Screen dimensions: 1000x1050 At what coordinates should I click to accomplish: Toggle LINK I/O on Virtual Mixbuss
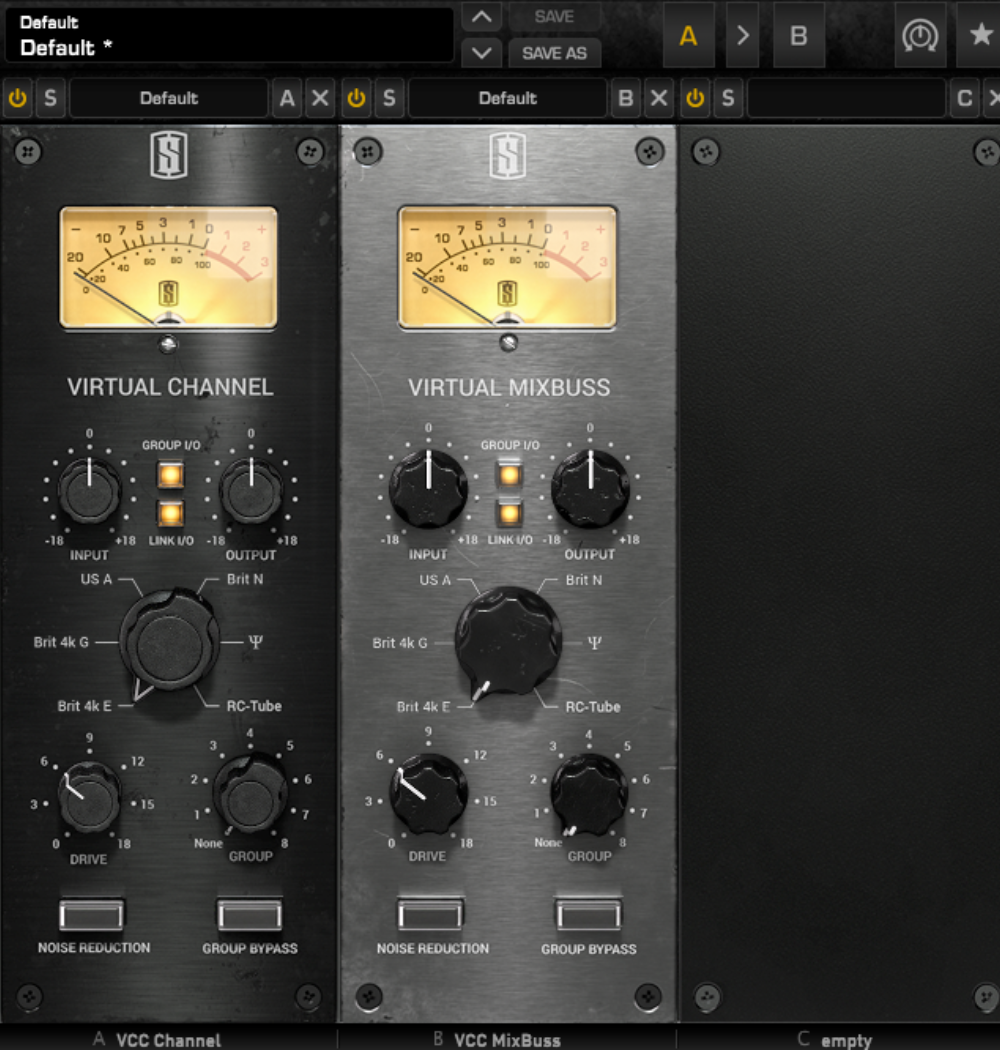click(x=509, y=514)
